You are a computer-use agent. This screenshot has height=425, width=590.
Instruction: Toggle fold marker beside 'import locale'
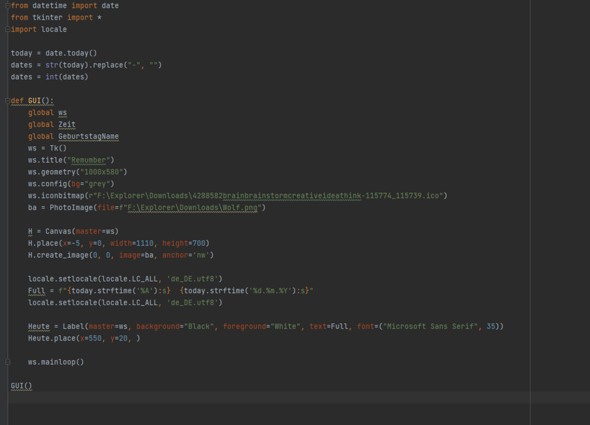8,29
